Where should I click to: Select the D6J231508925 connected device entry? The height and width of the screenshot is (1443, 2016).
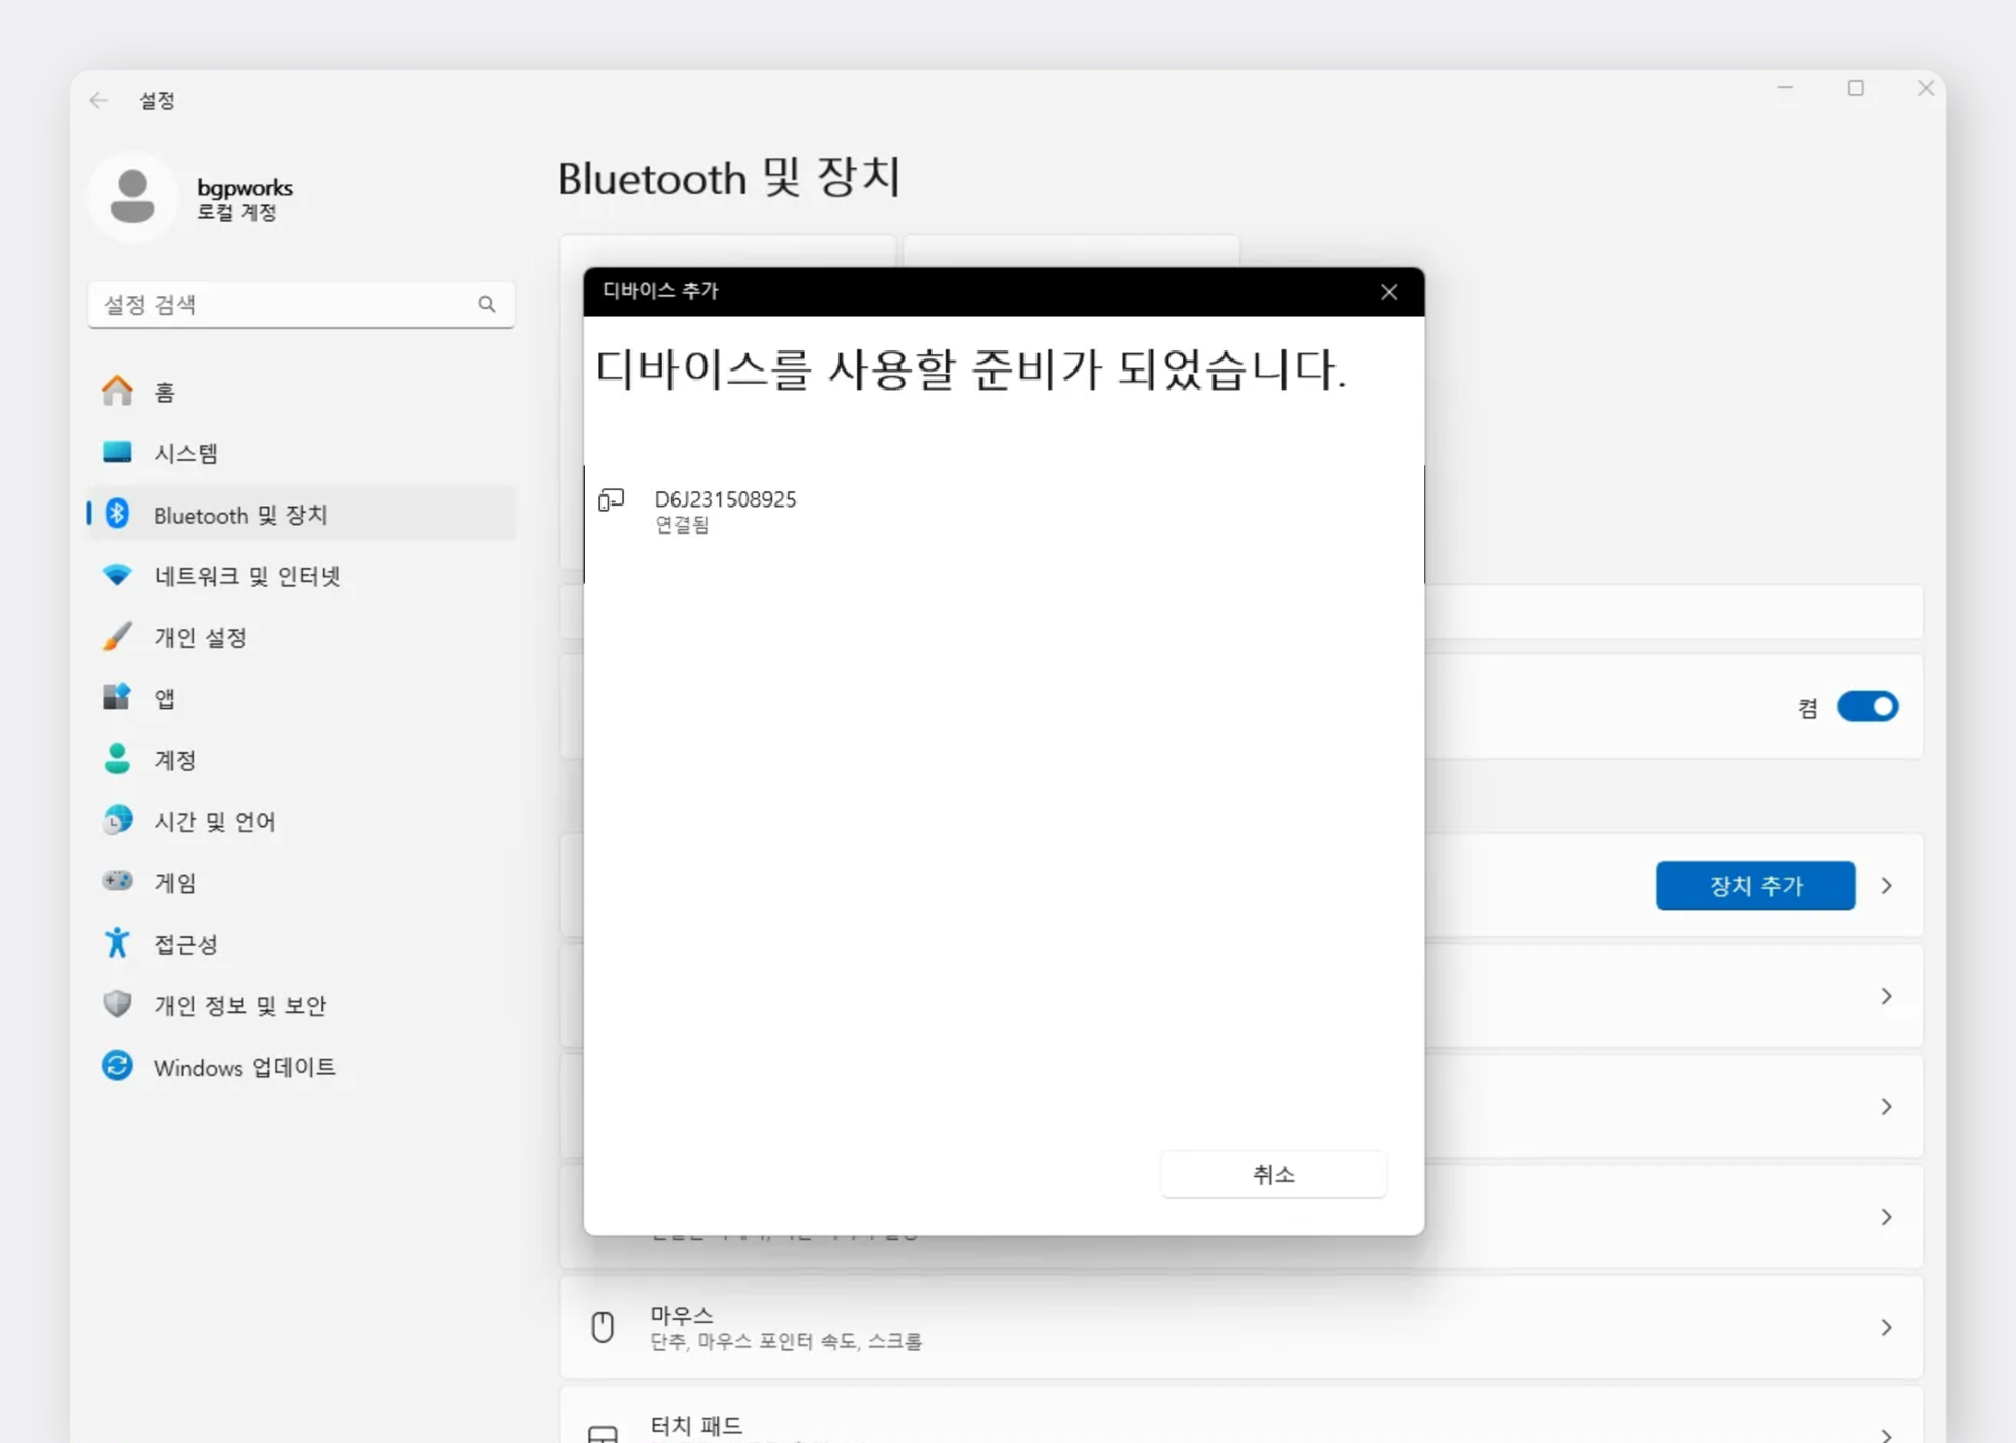point(1004,511)
